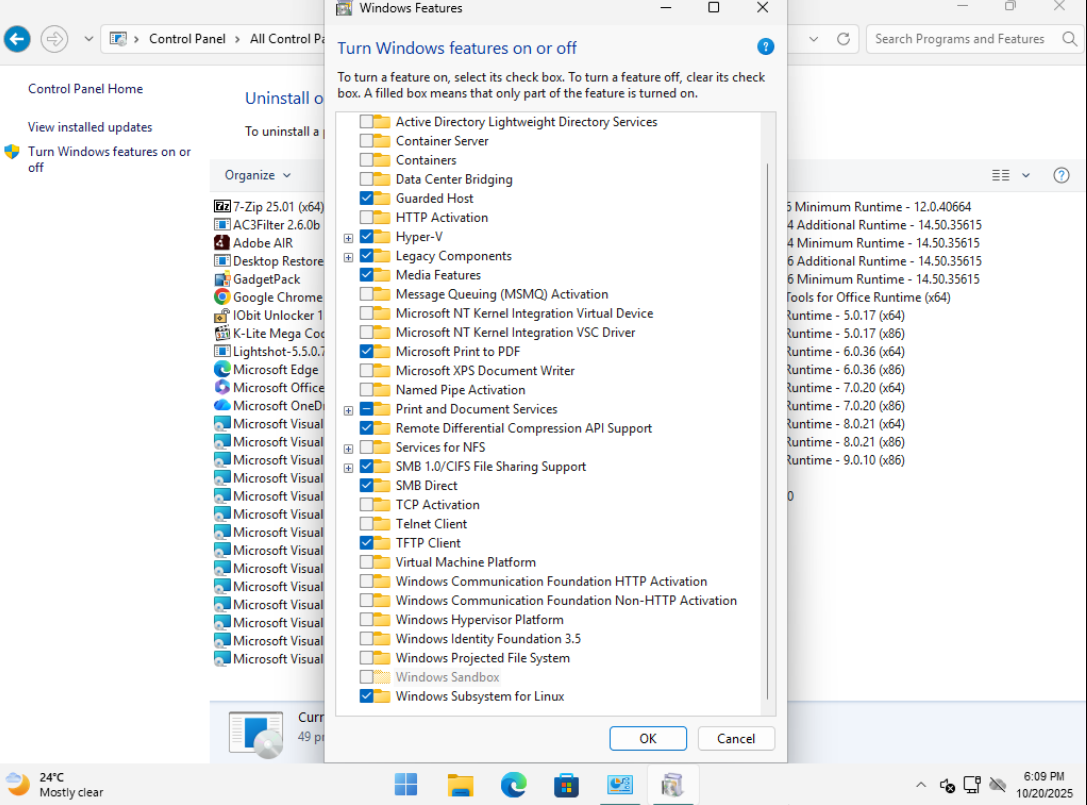The width and height of the screenshot is (1087, 805).
Task: Tick the Virtual Machine Platform checkbox
Action: click(367, 562)
